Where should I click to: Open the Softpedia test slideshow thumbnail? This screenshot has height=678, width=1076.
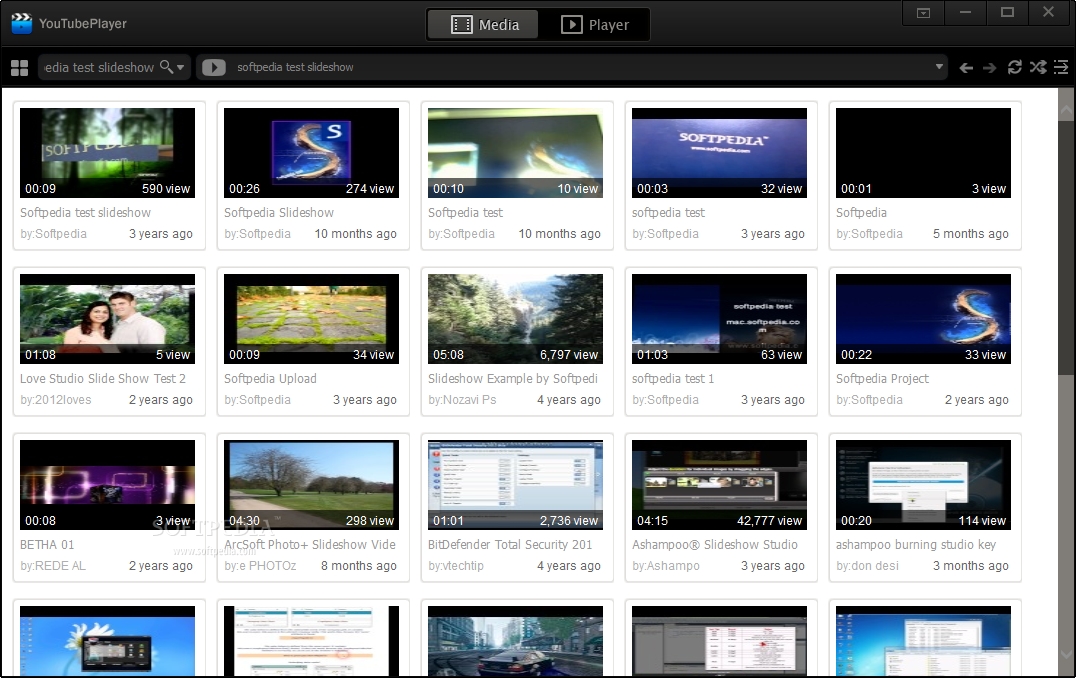[107, 152]
